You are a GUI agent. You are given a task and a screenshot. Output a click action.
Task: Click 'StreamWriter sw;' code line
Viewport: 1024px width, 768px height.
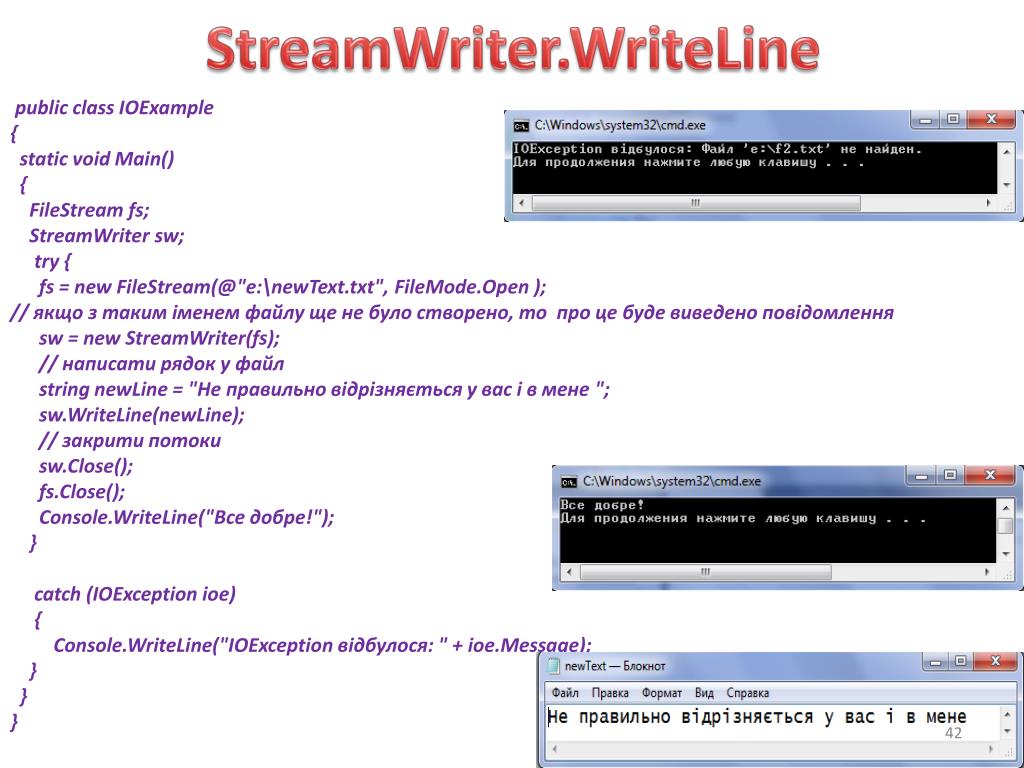106,236
